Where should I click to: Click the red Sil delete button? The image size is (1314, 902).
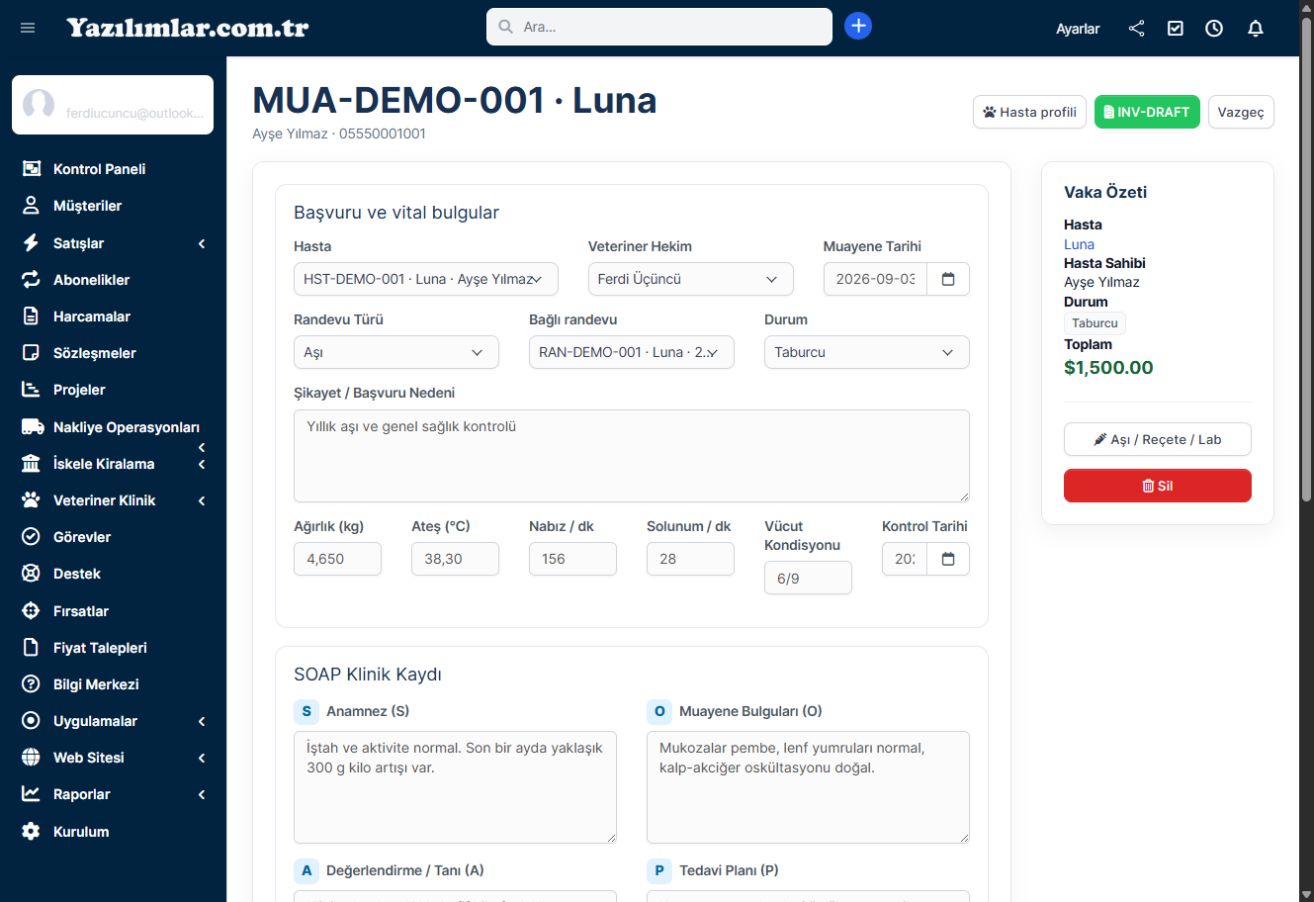tap(1157, 485)
